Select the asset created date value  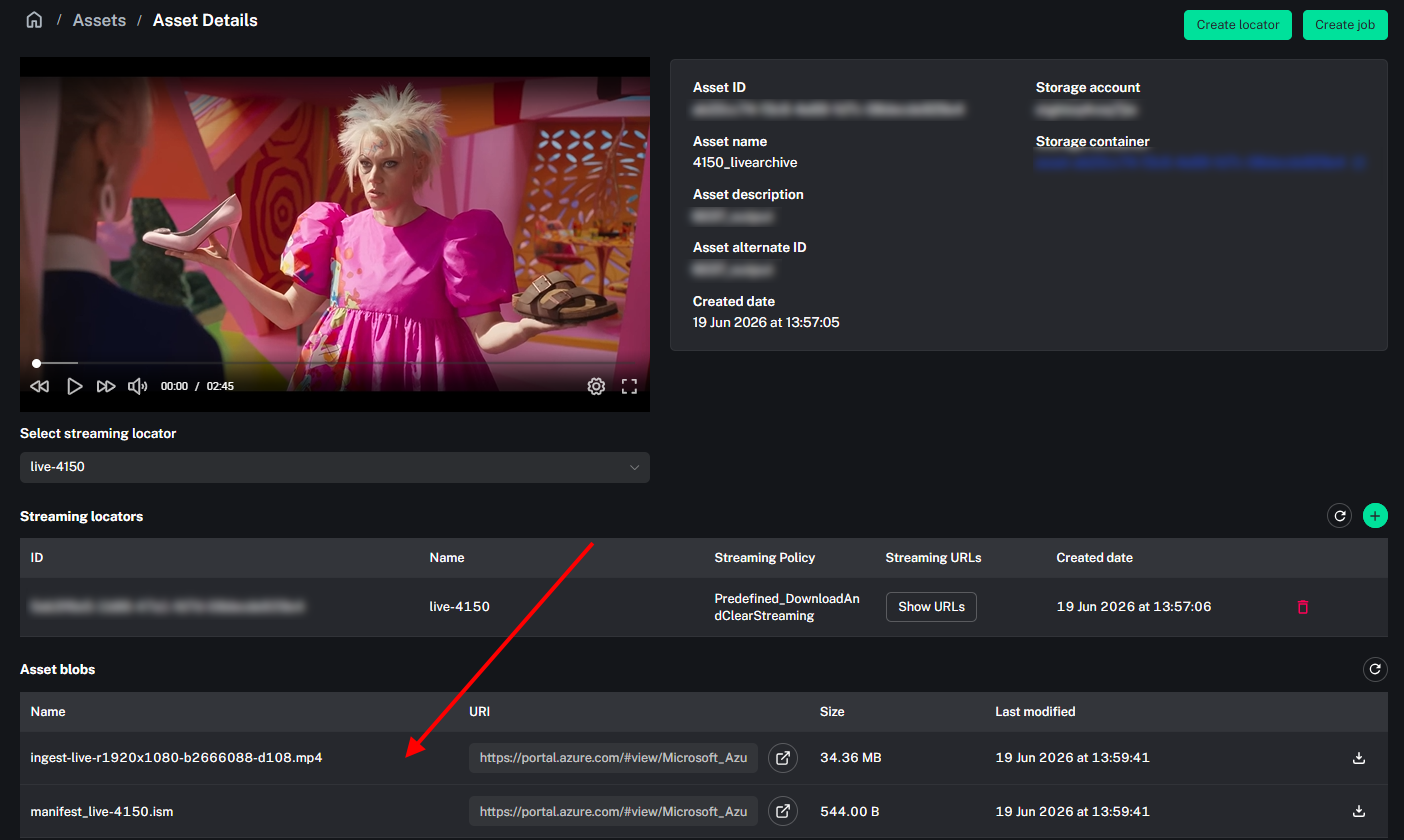766,322
